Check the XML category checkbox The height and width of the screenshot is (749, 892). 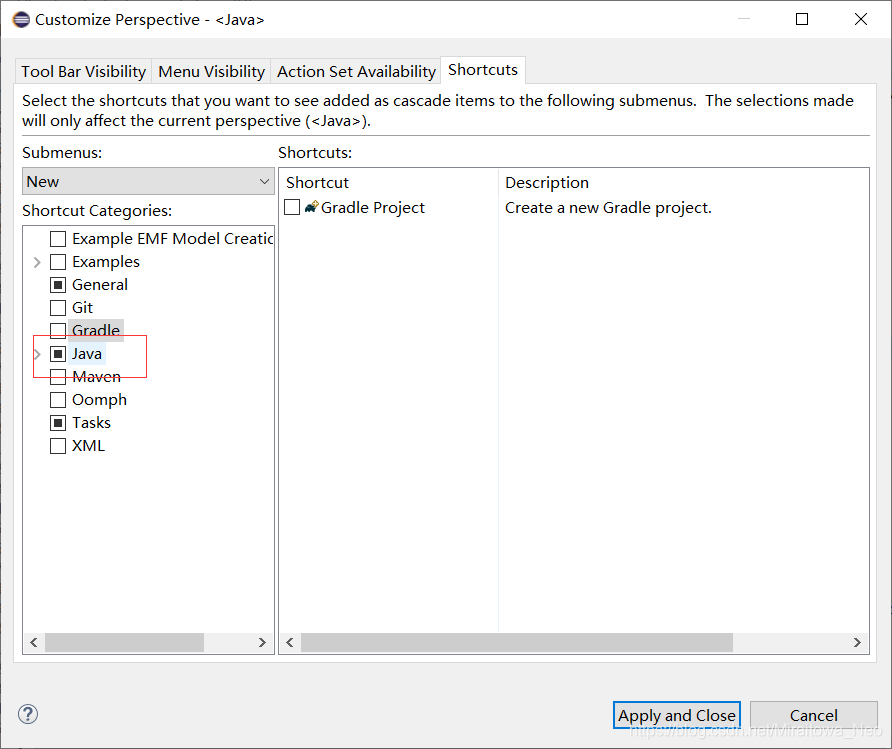58,446
